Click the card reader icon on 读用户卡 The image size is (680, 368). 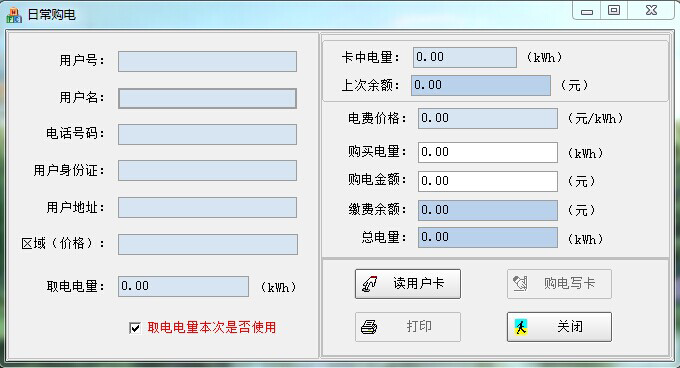tap(370, 284)
